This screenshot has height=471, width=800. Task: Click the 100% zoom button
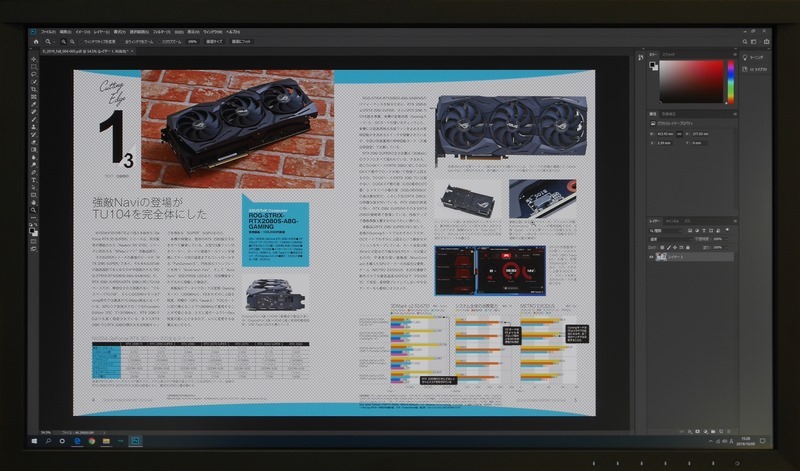click(193, 42)
